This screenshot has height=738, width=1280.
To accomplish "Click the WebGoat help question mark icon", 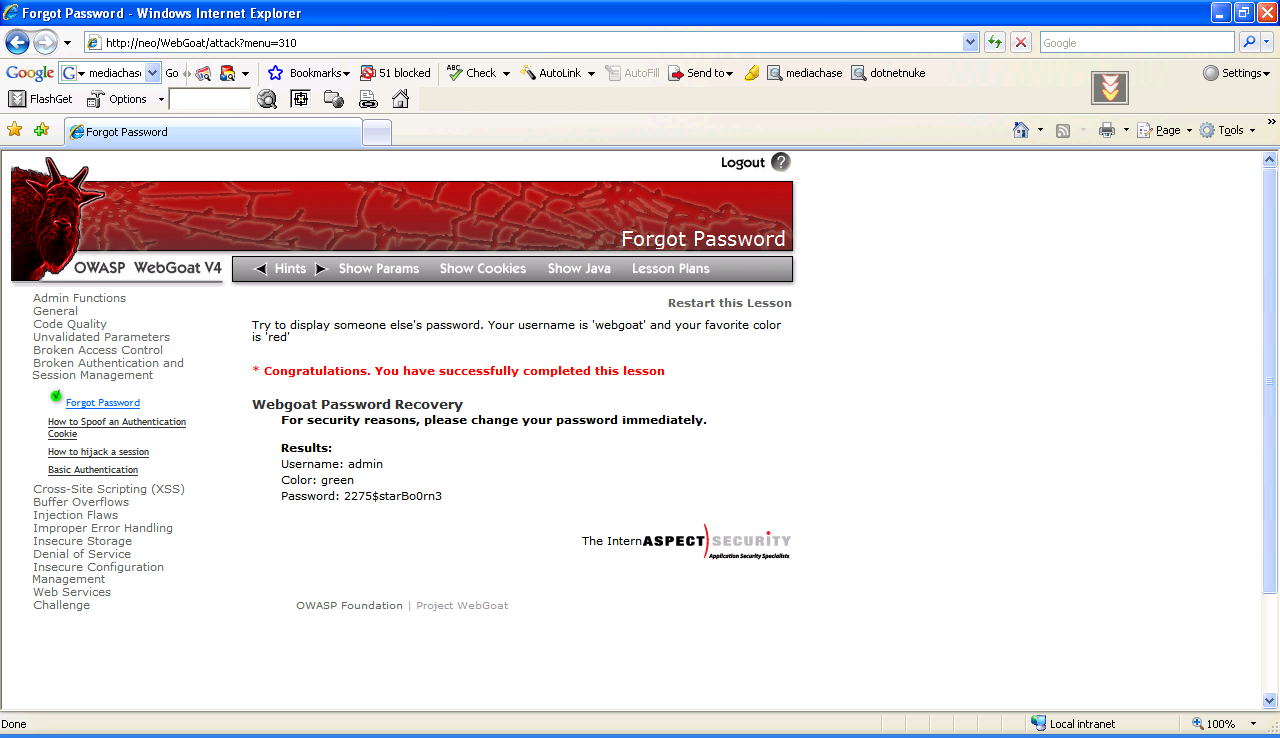I will pos(781,162).
